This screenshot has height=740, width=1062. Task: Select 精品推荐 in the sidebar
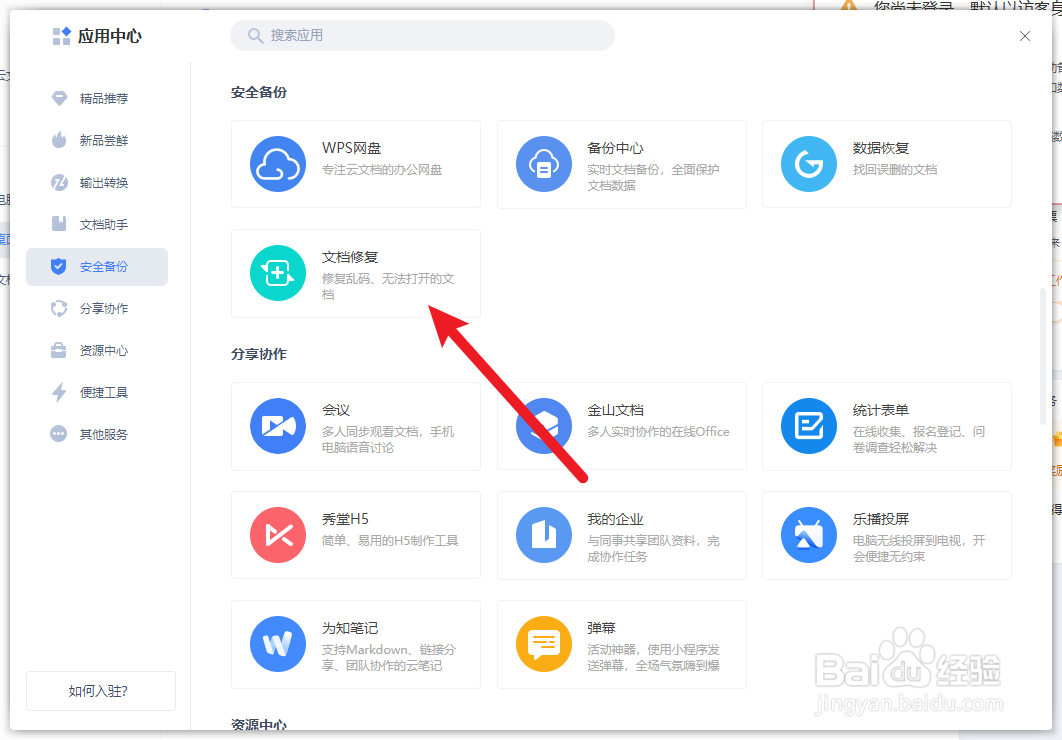[97, 98]
